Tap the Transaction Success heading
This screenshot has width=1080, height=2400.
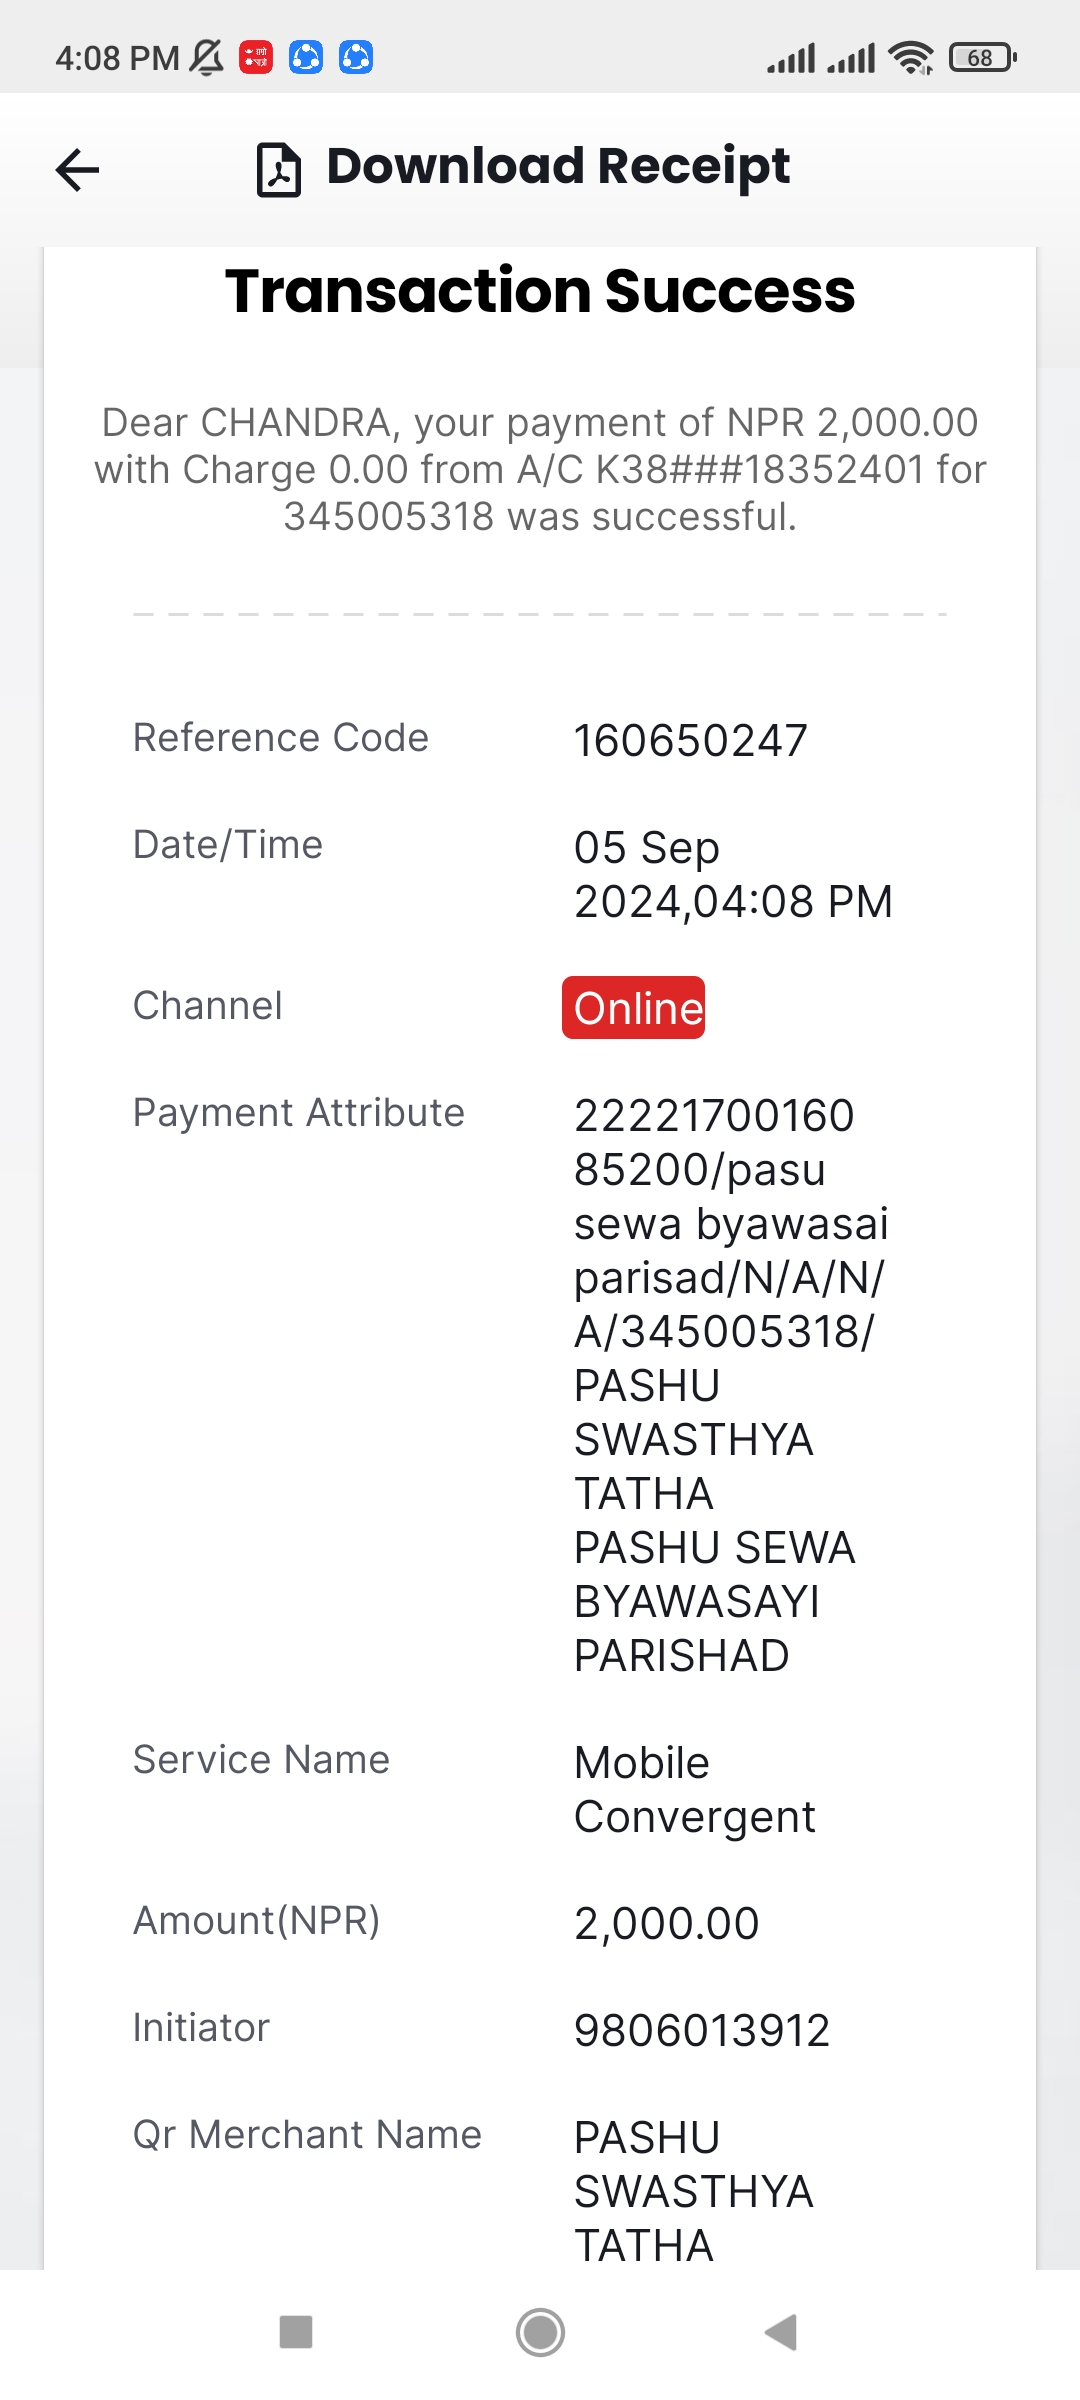[x=540, y=291]
